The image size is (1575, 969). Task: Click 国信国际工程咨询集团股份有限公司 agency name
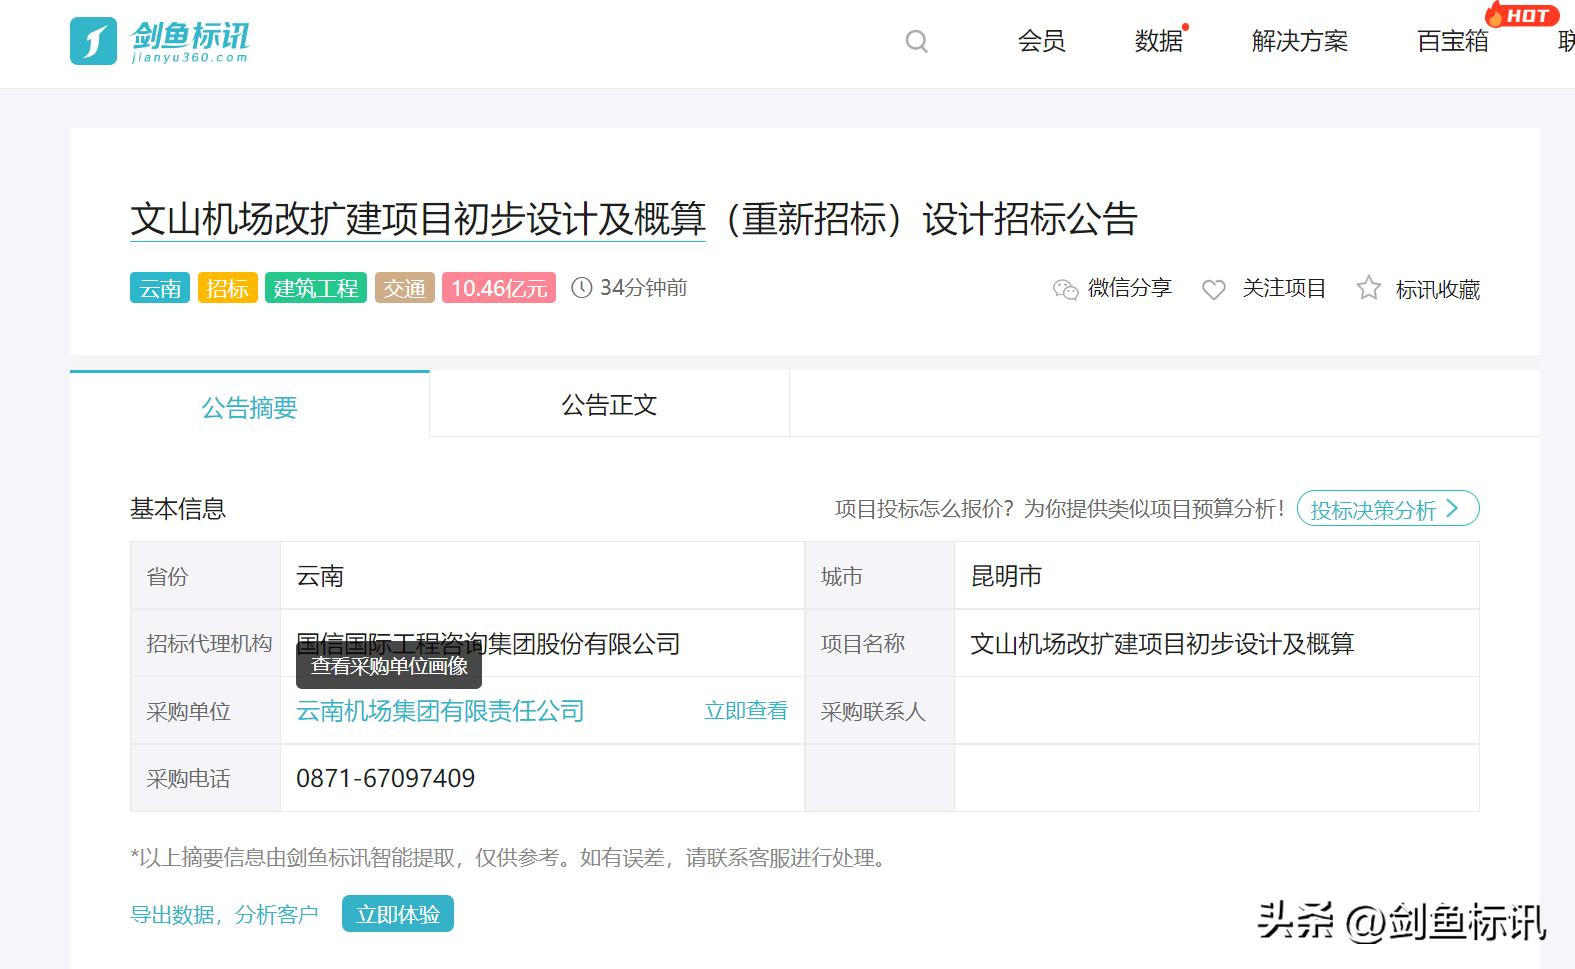[x=488, y=643]
